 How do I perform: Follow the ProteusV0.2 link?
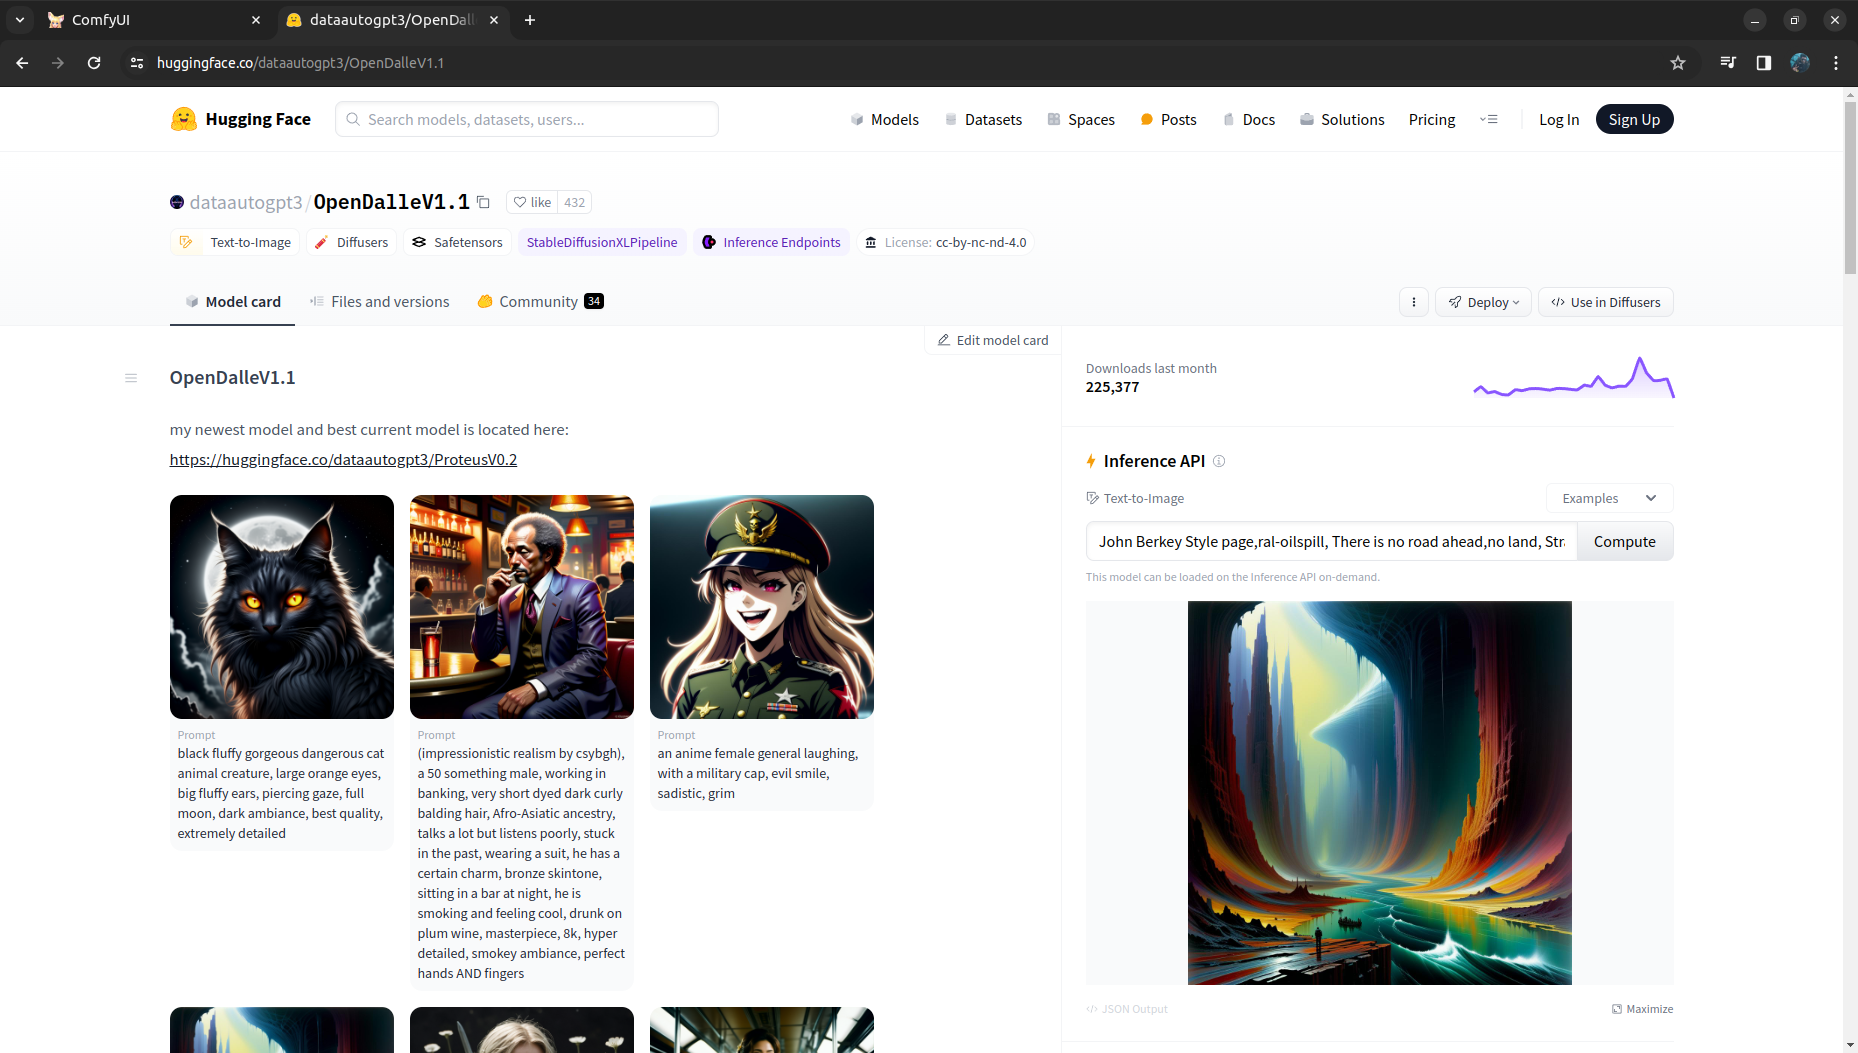[343, 460]
